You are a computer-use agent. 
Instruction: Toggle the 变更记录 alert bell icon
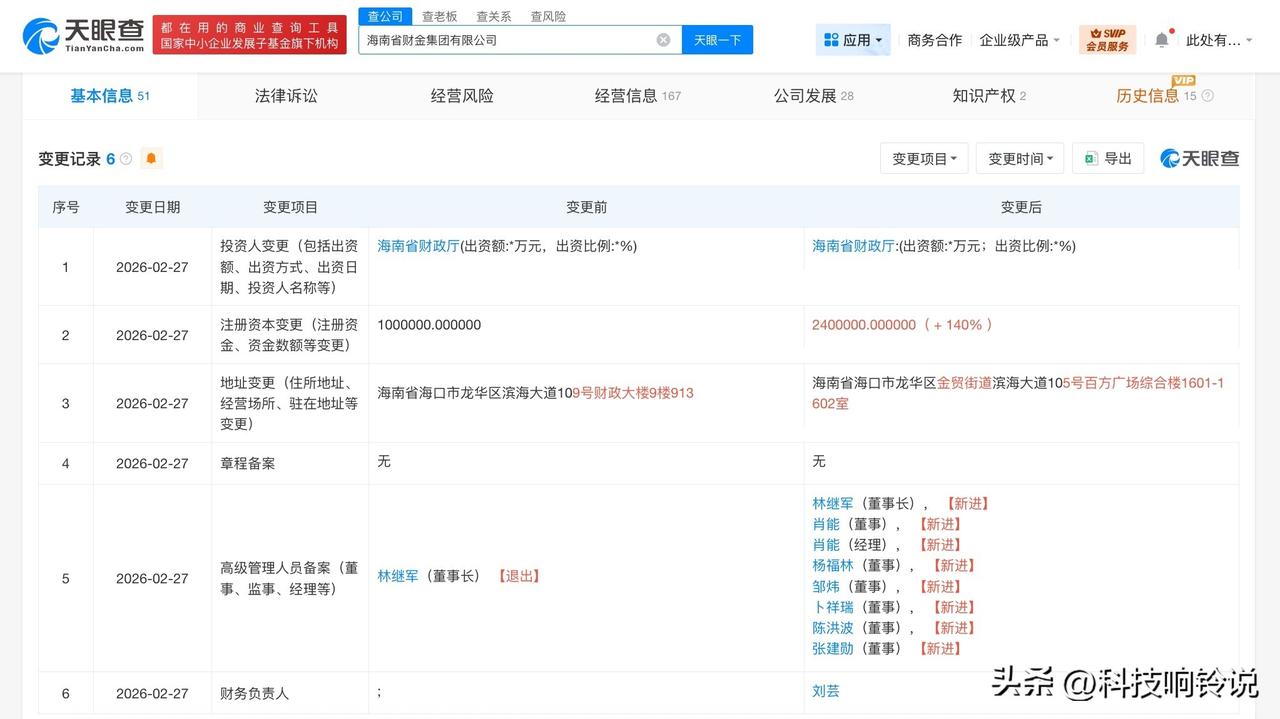click(x=151, y=158)
